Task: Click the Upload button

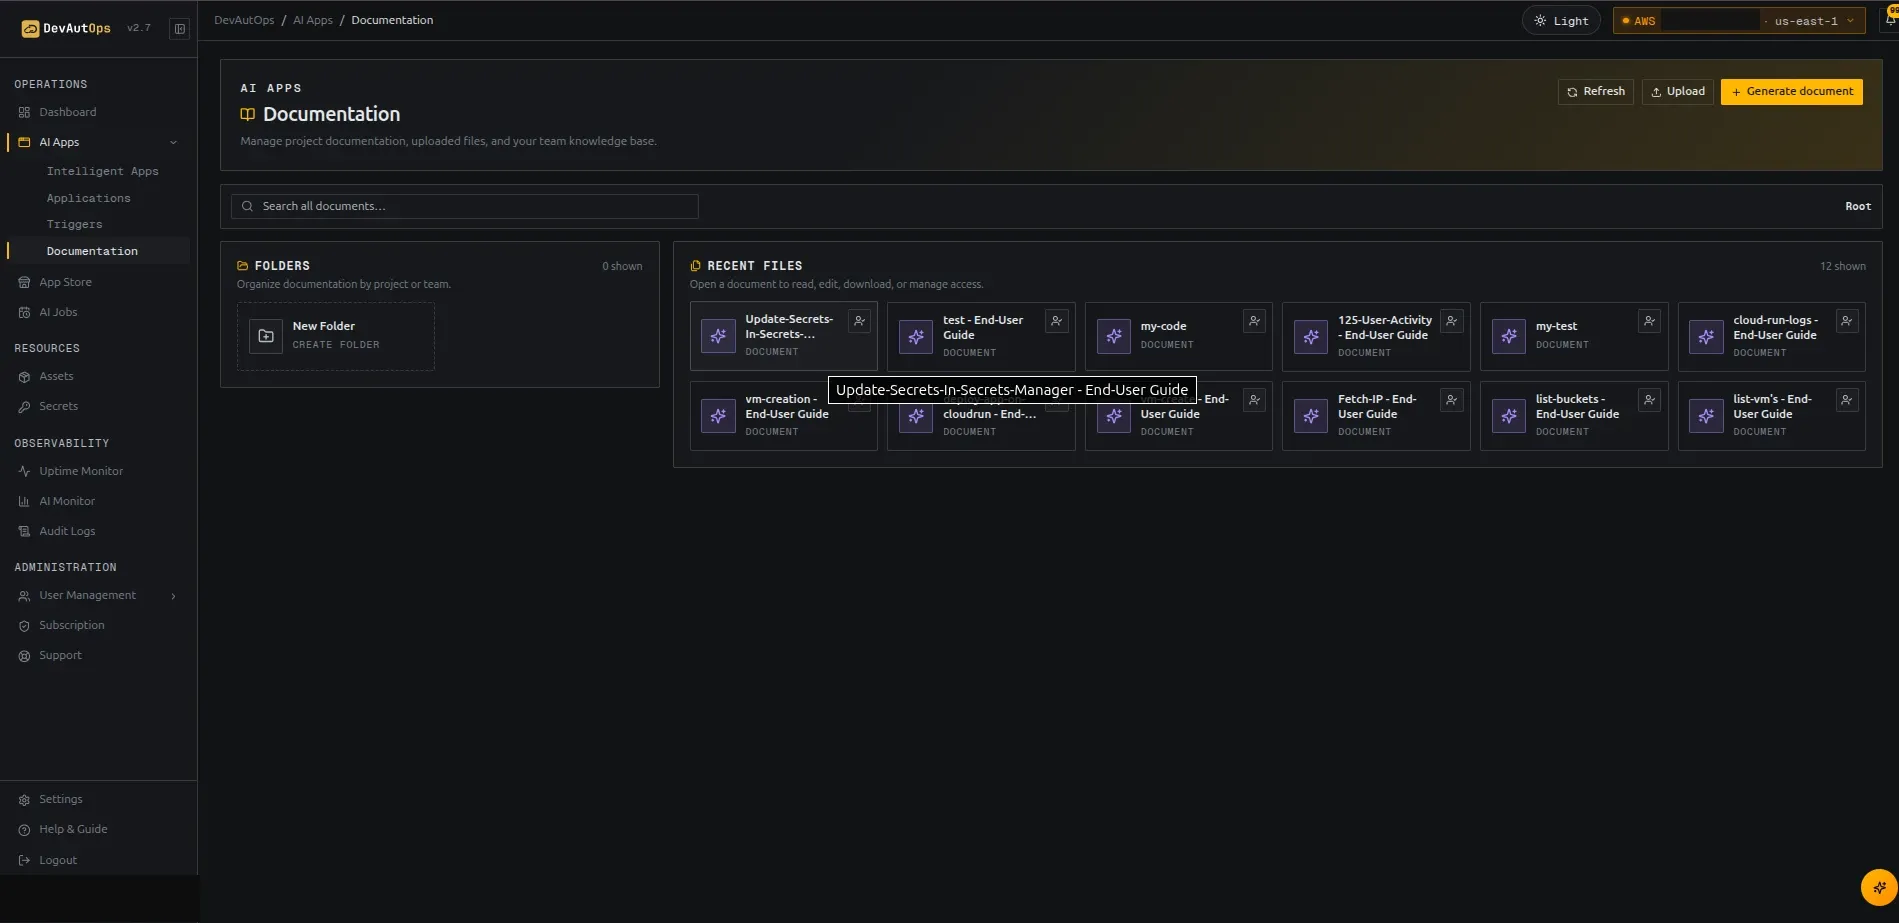Action: [1678, 92]
